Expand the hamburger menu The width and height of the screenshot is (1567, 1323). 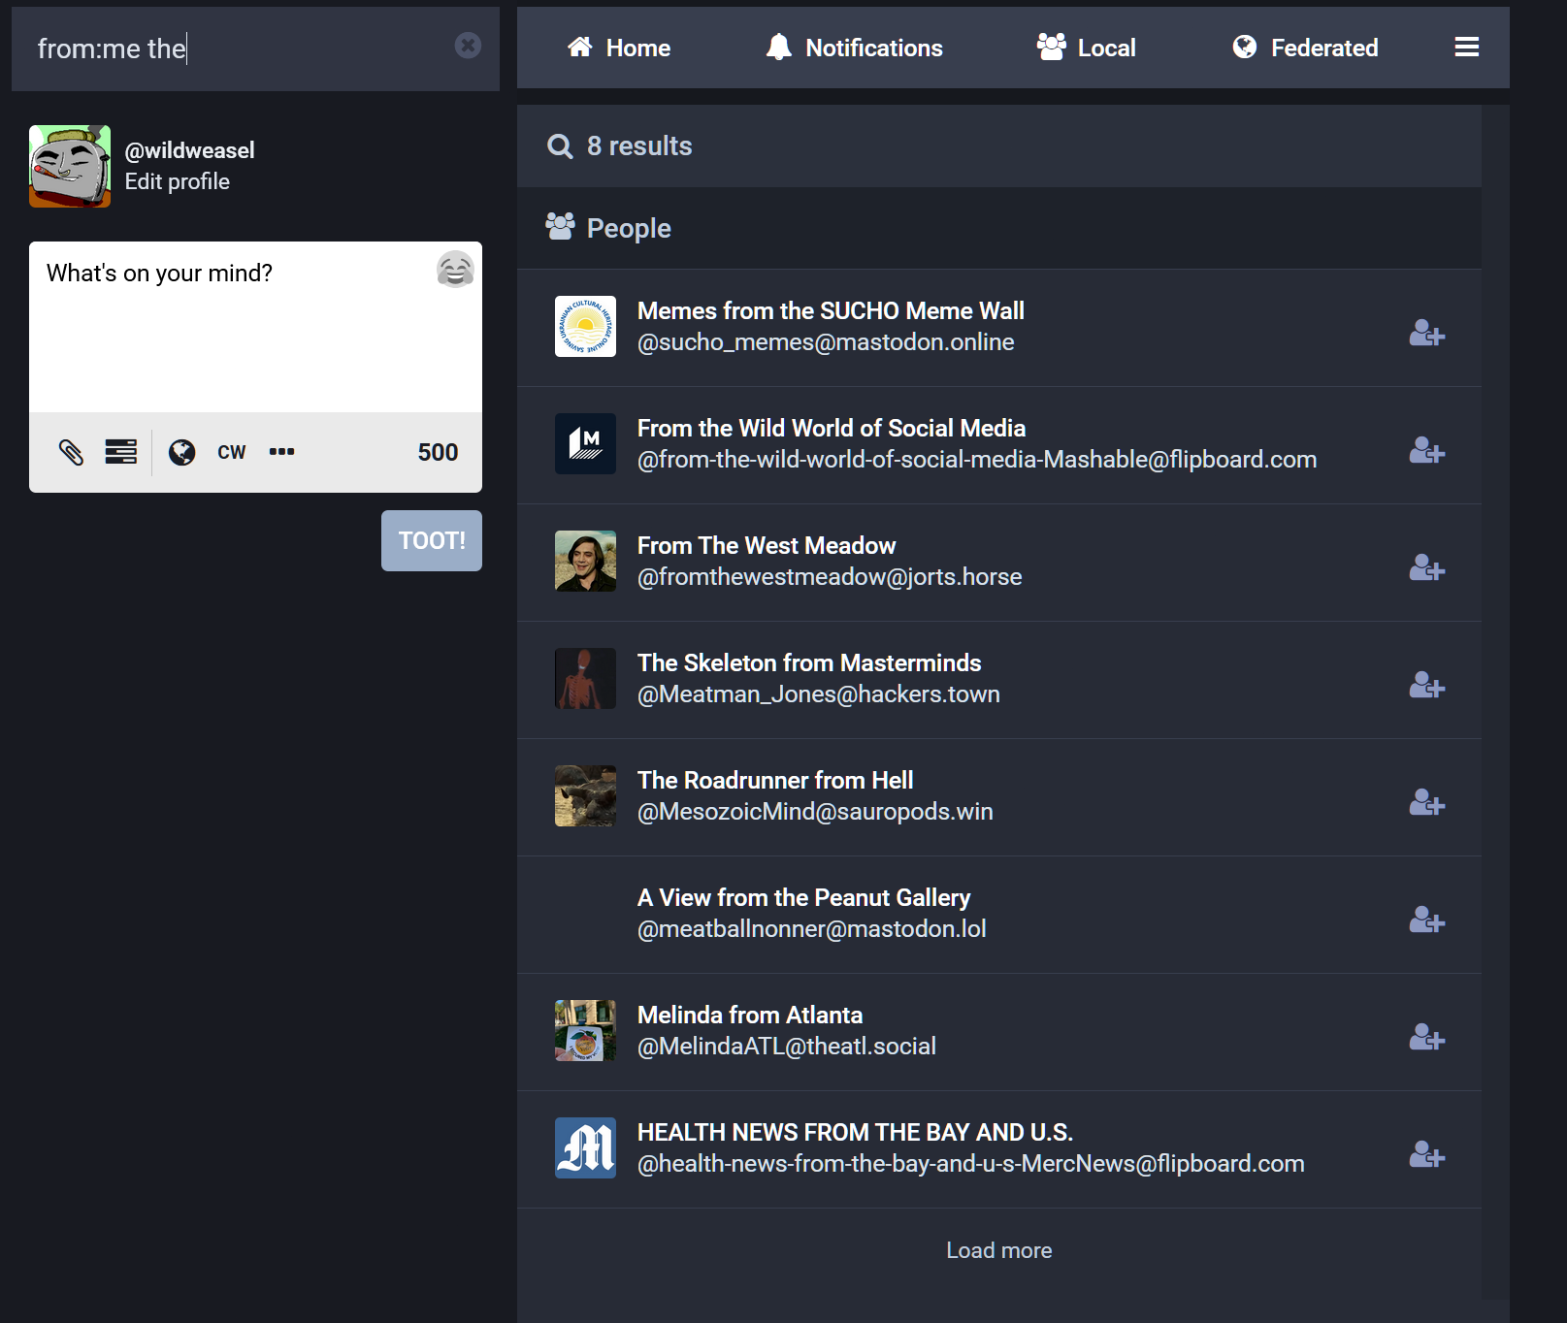point(1466,47)
